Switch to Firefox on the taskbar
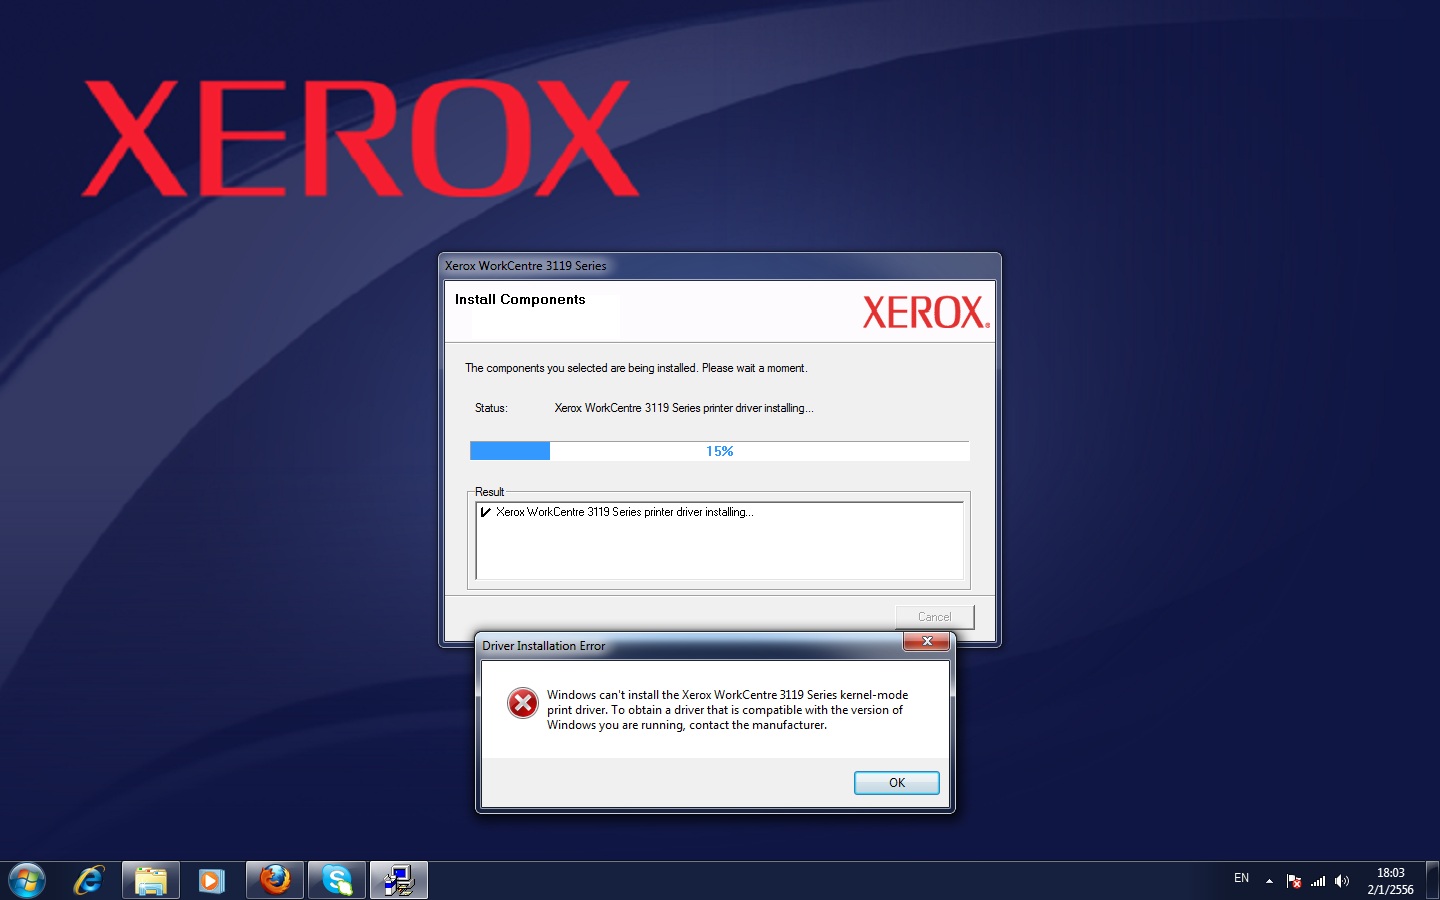1440x900 pixels. click(275, 881)
